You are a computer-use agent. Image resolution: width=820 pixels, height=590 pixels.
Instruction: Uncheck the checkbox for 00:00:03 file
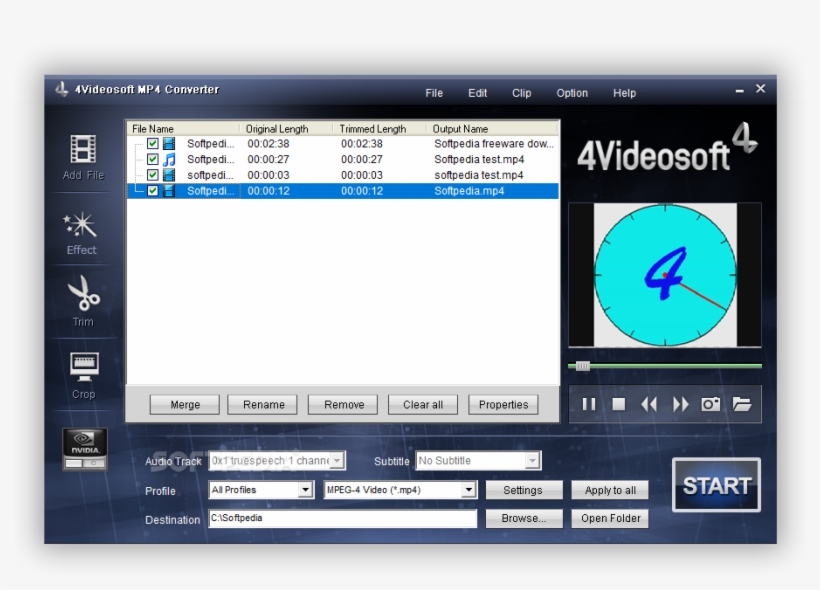[152, 175]
